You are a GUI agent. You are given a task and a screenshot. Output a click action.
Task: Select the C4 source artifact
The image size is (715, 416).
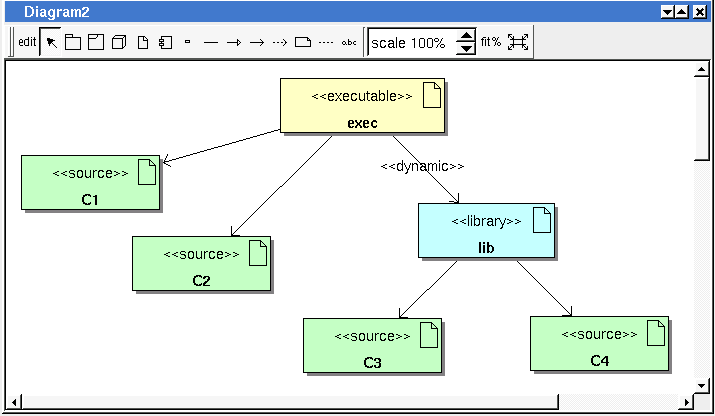600,343
